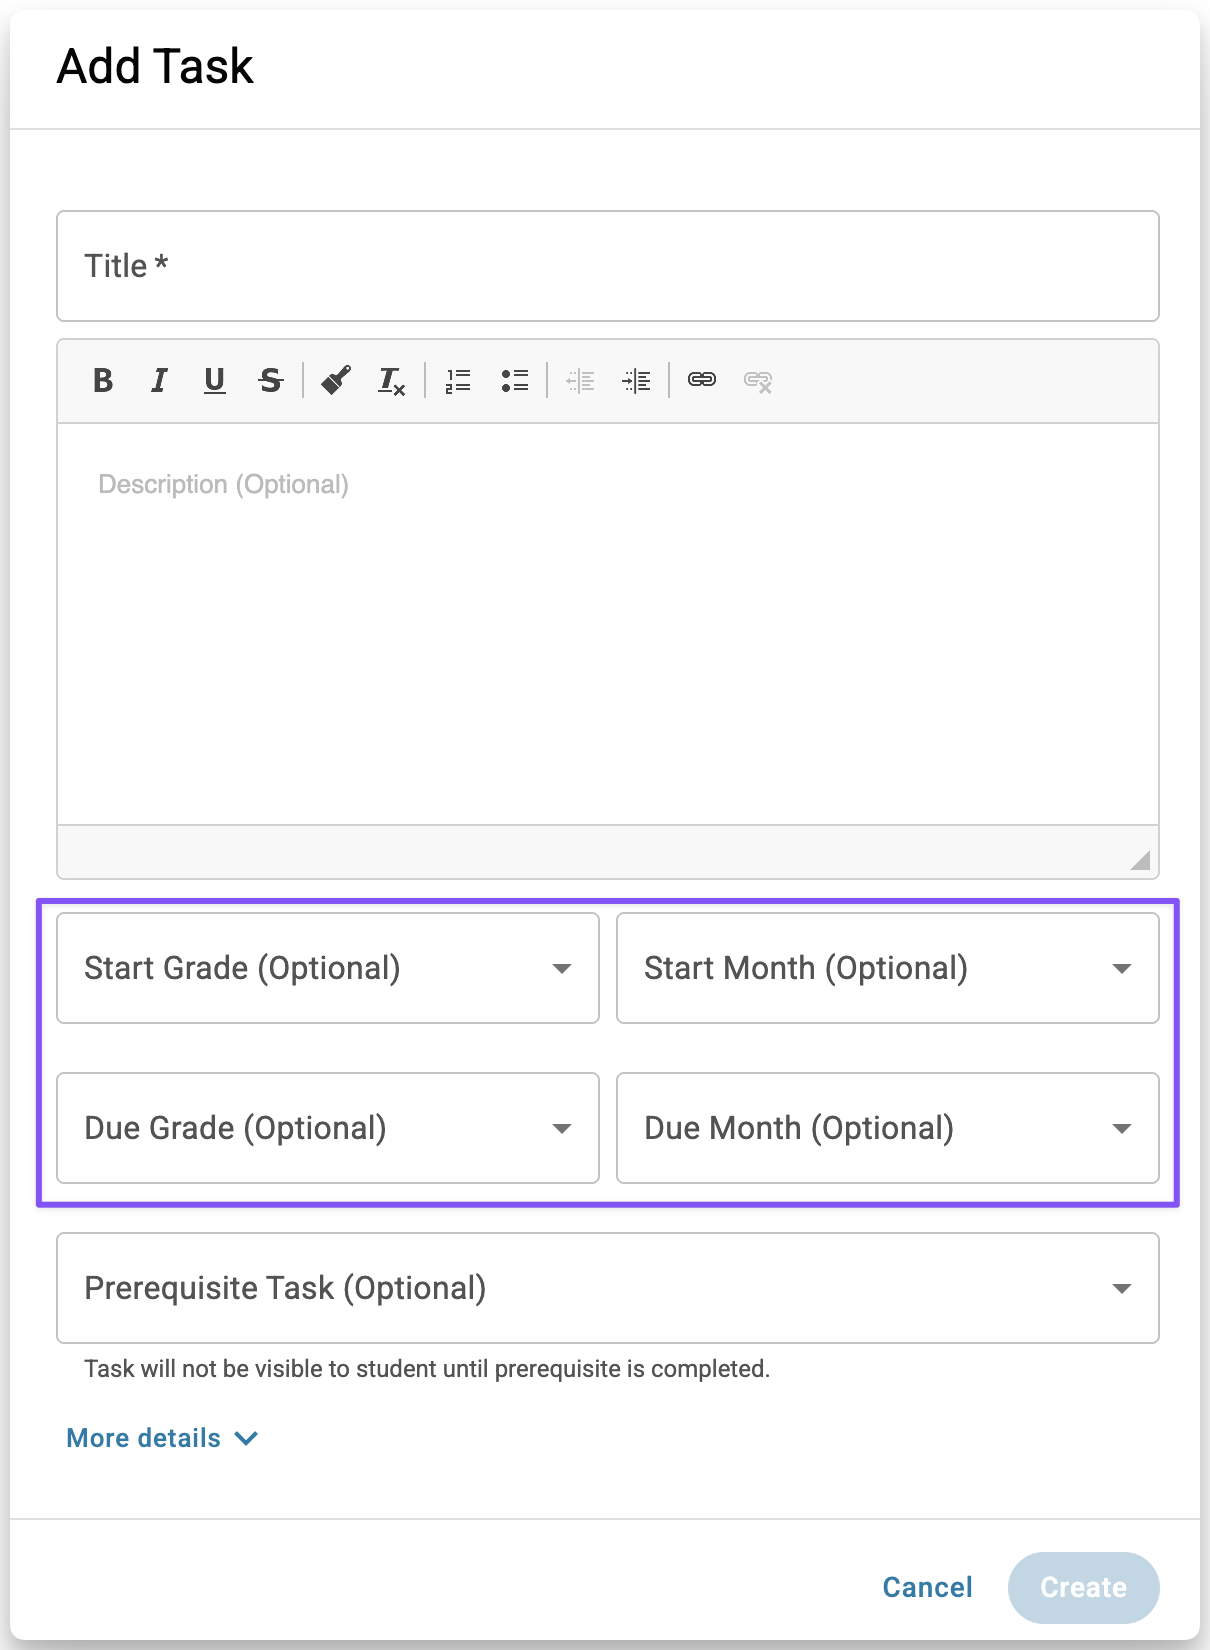The width and height of the screenshot is (1210, 1650).
Task: Insert a link in the description
Action: tap(702, 381)
